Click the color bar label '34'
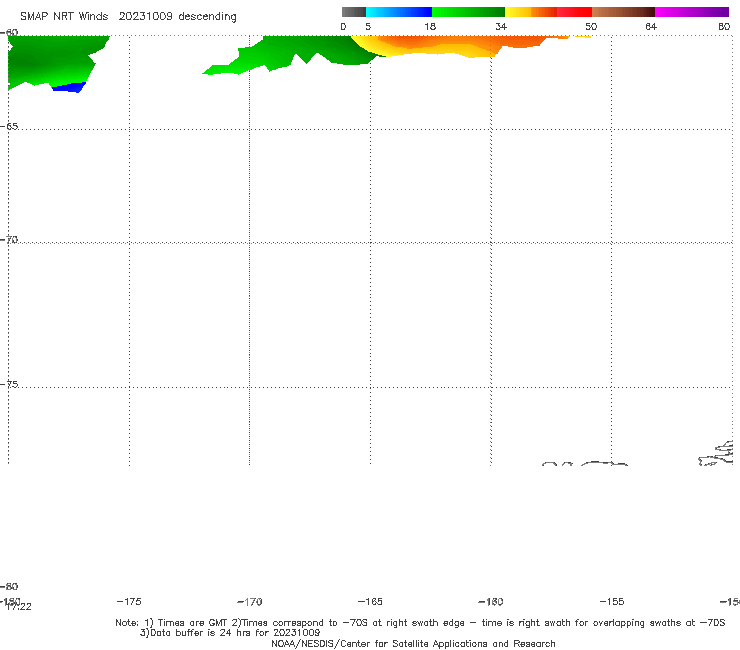Viewport: 740px width, 650px height. [501, 26]
